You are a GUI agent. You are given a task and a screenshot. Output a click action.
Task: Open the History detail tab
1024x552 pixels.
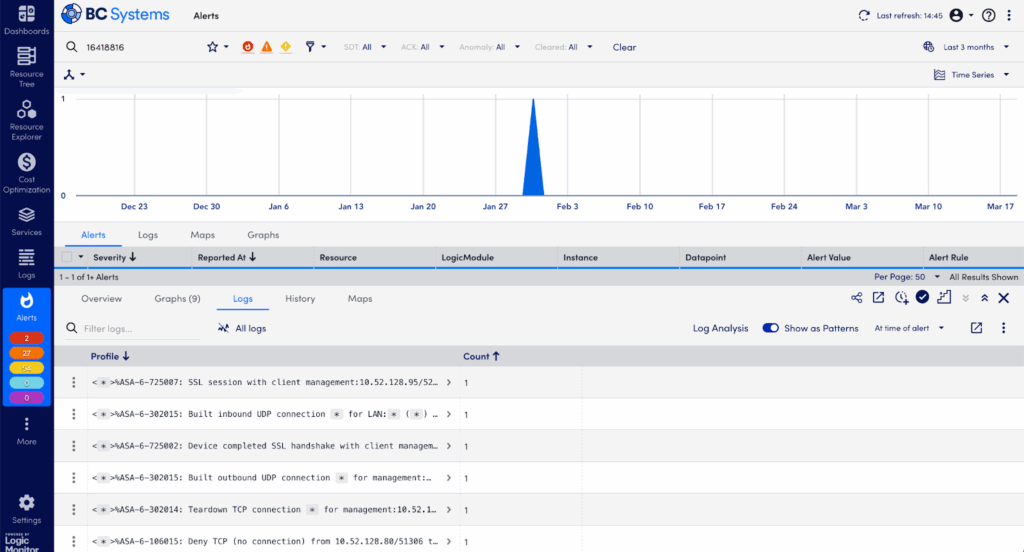(x=300, y=299)
